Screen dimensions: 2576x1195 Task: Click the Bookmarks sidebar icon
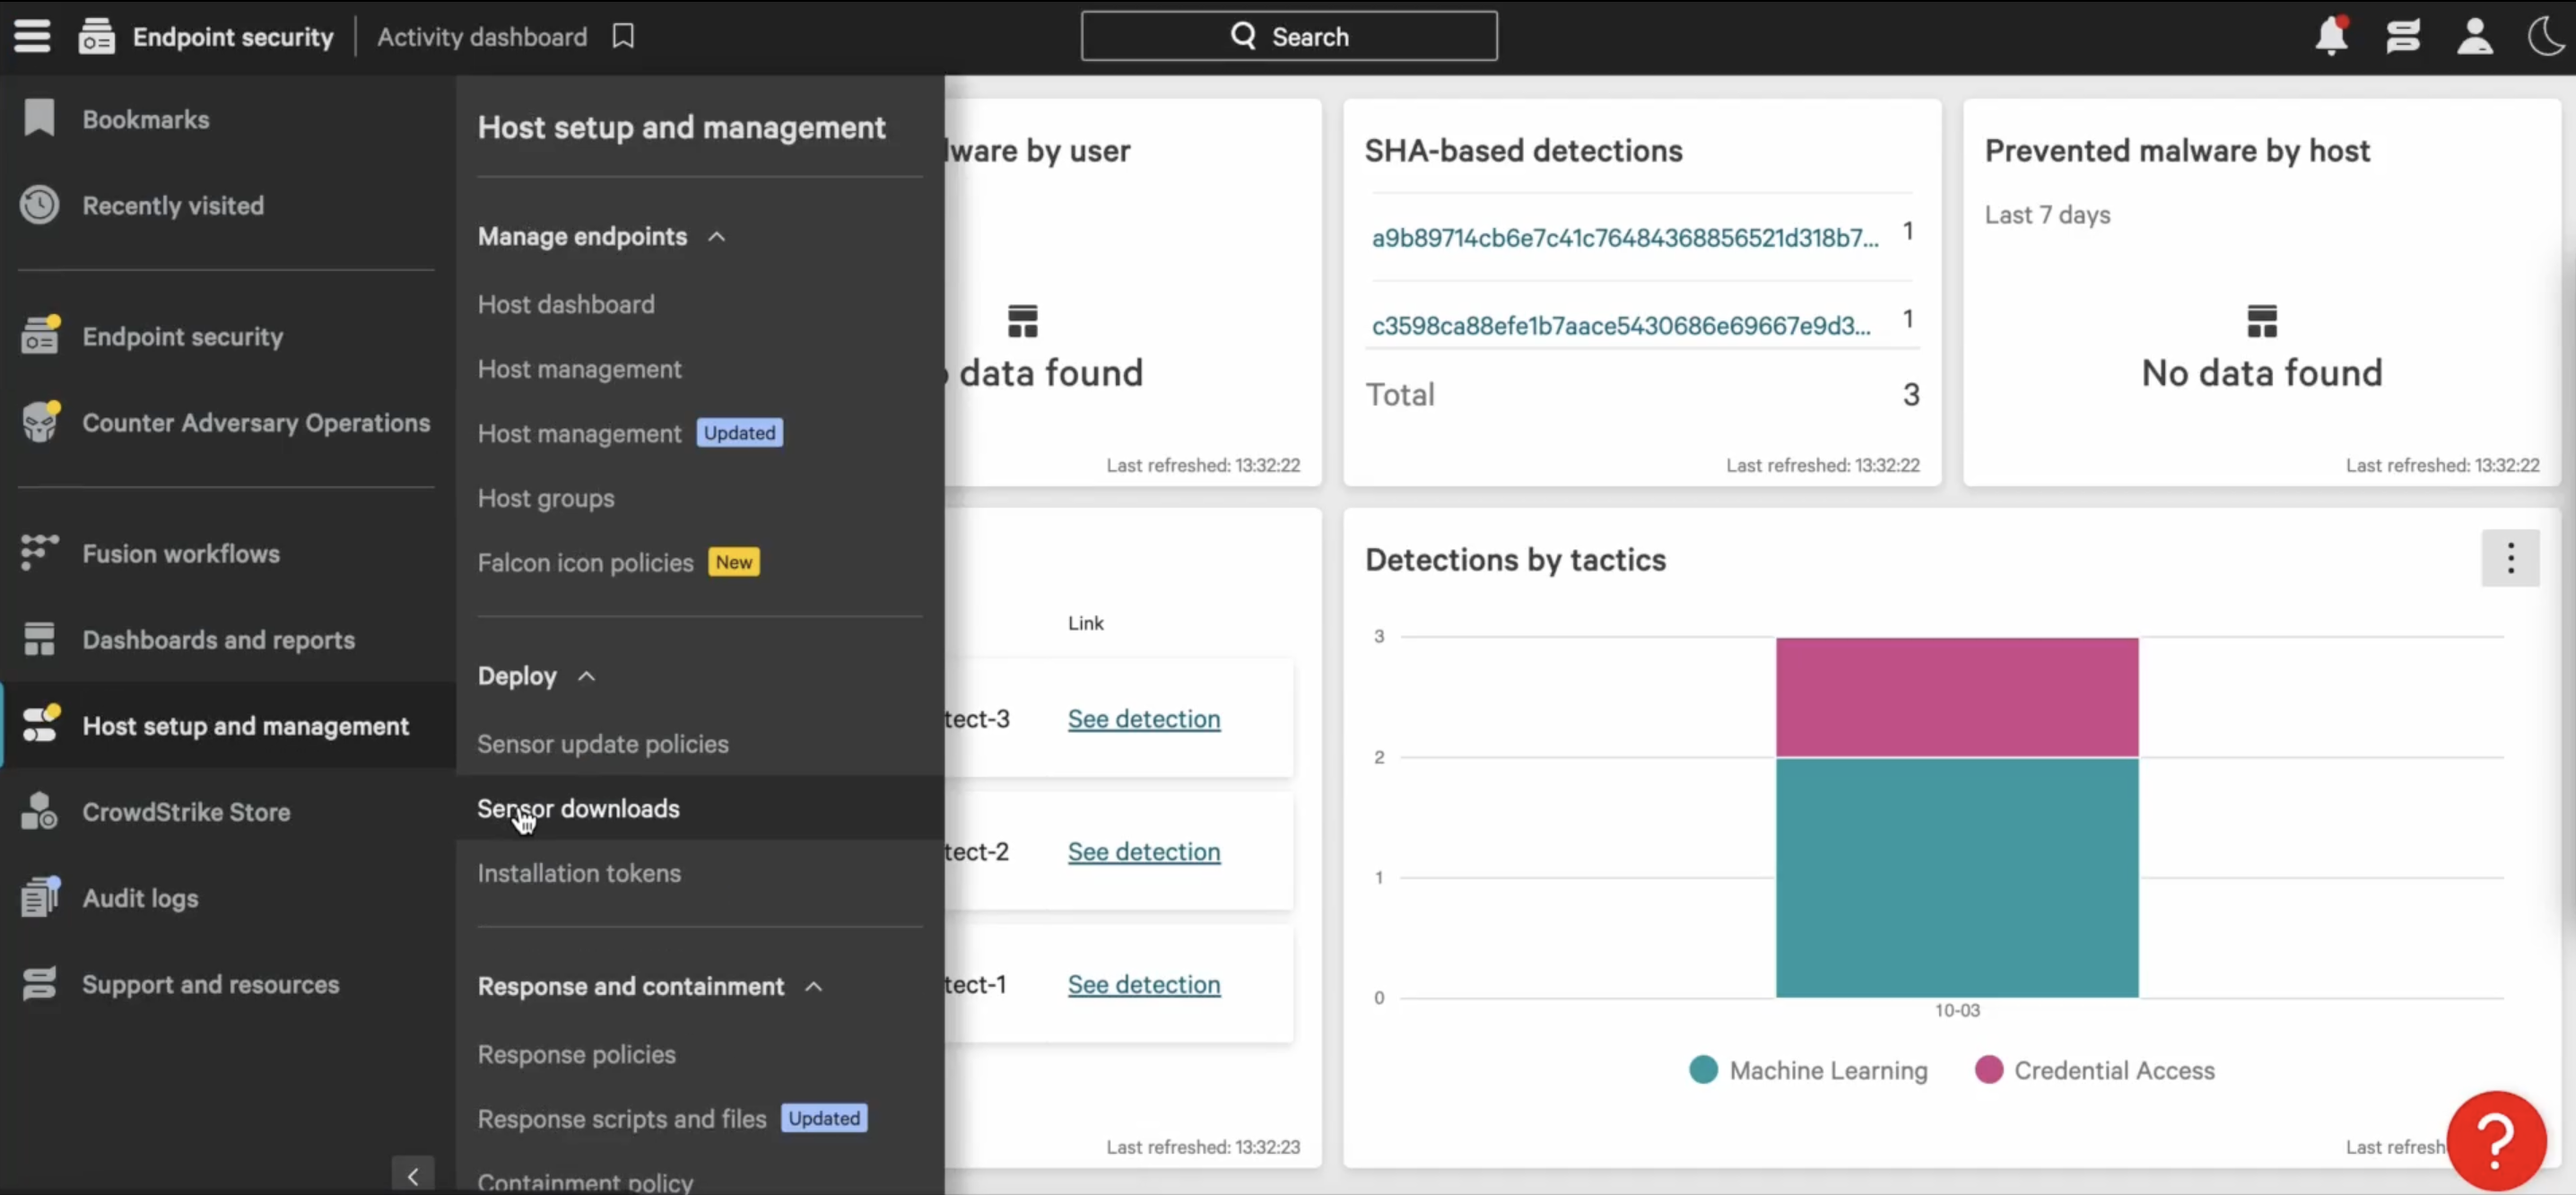(x=39, y=119)
